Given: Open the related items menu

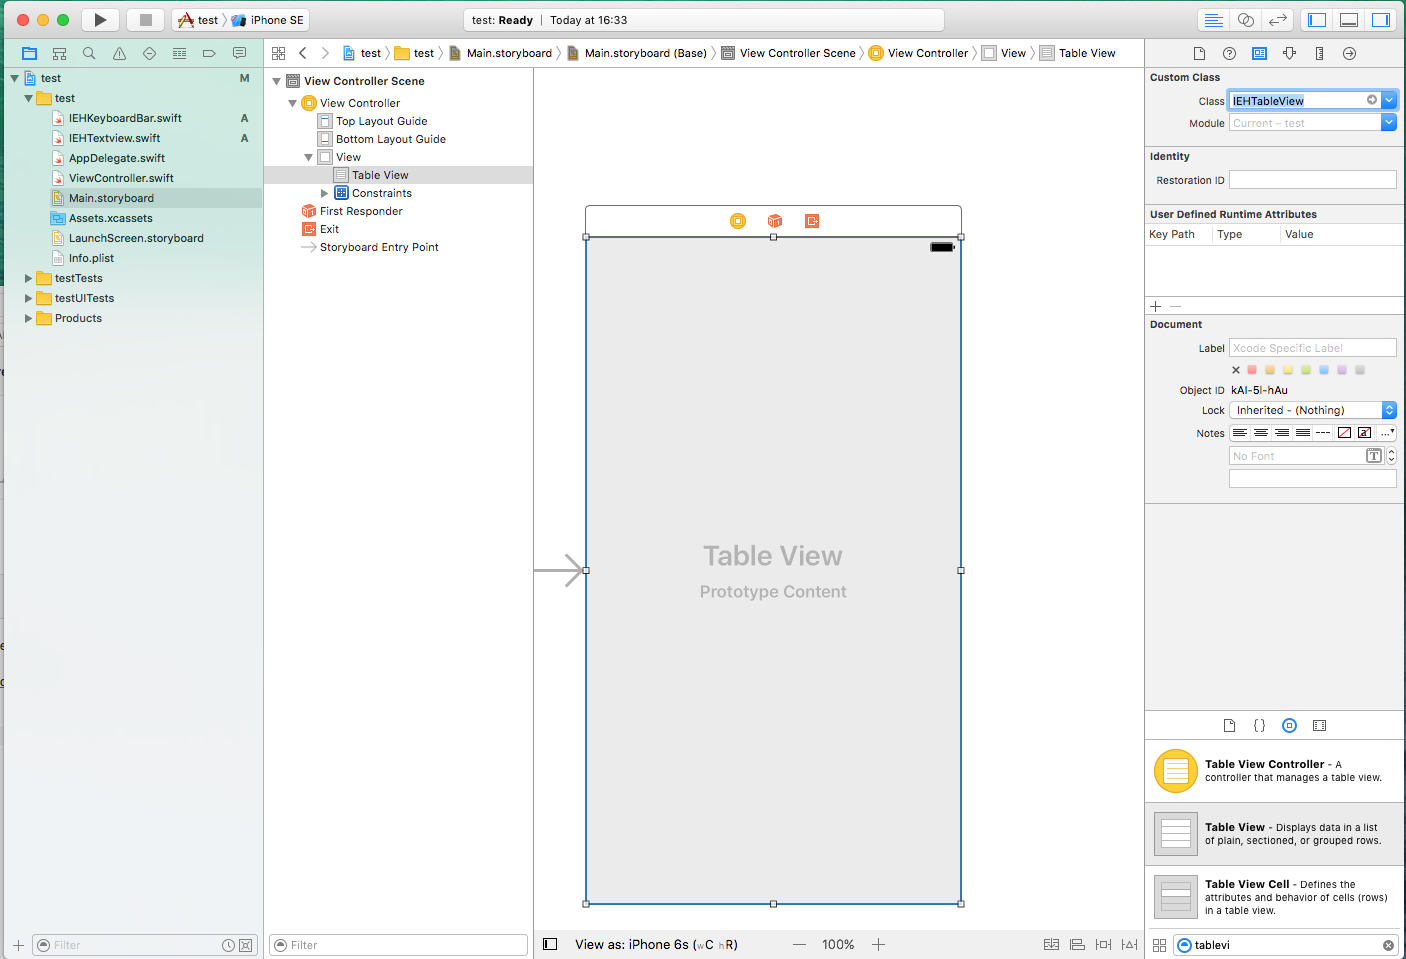Looking at the screenshot, I should click(278, 53).
